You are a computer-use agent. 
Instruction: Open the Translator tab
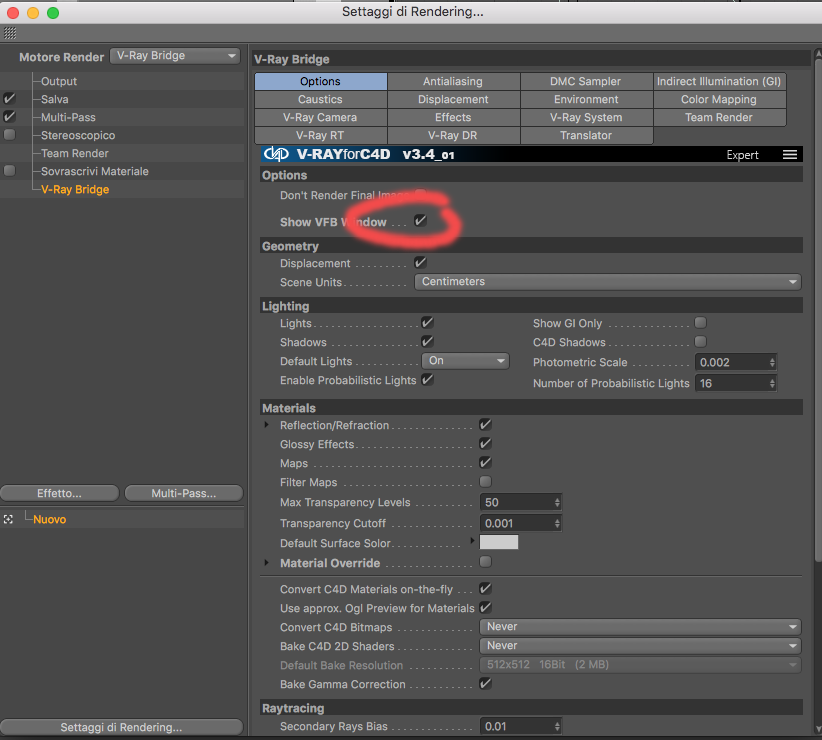(x=586, y=135)
